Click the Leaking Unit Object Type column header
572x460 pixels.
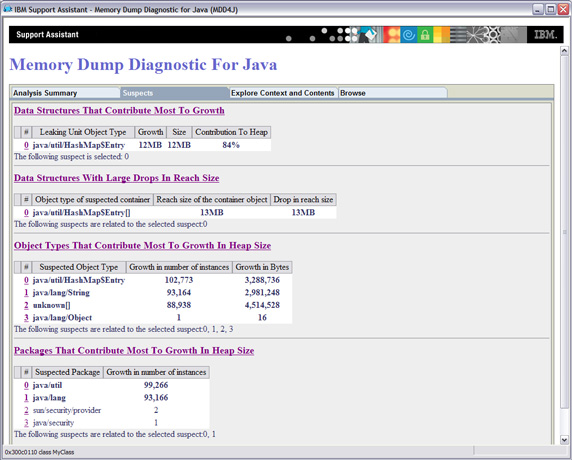83,132
